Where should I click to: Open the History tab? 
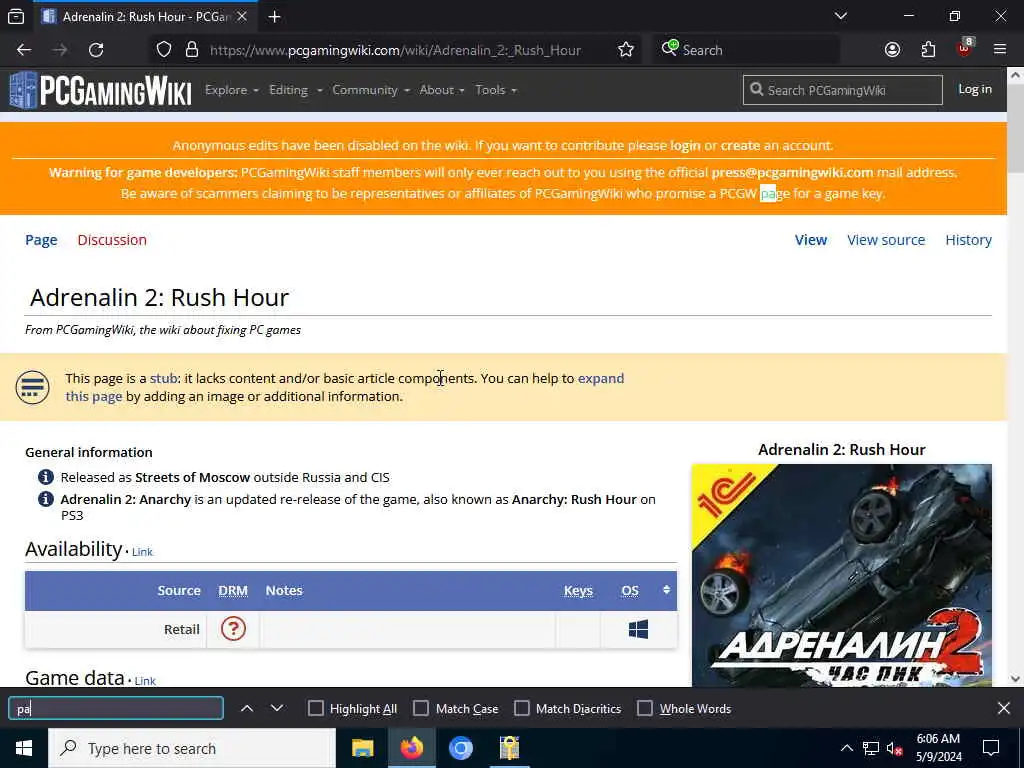[x=968, y=240]
